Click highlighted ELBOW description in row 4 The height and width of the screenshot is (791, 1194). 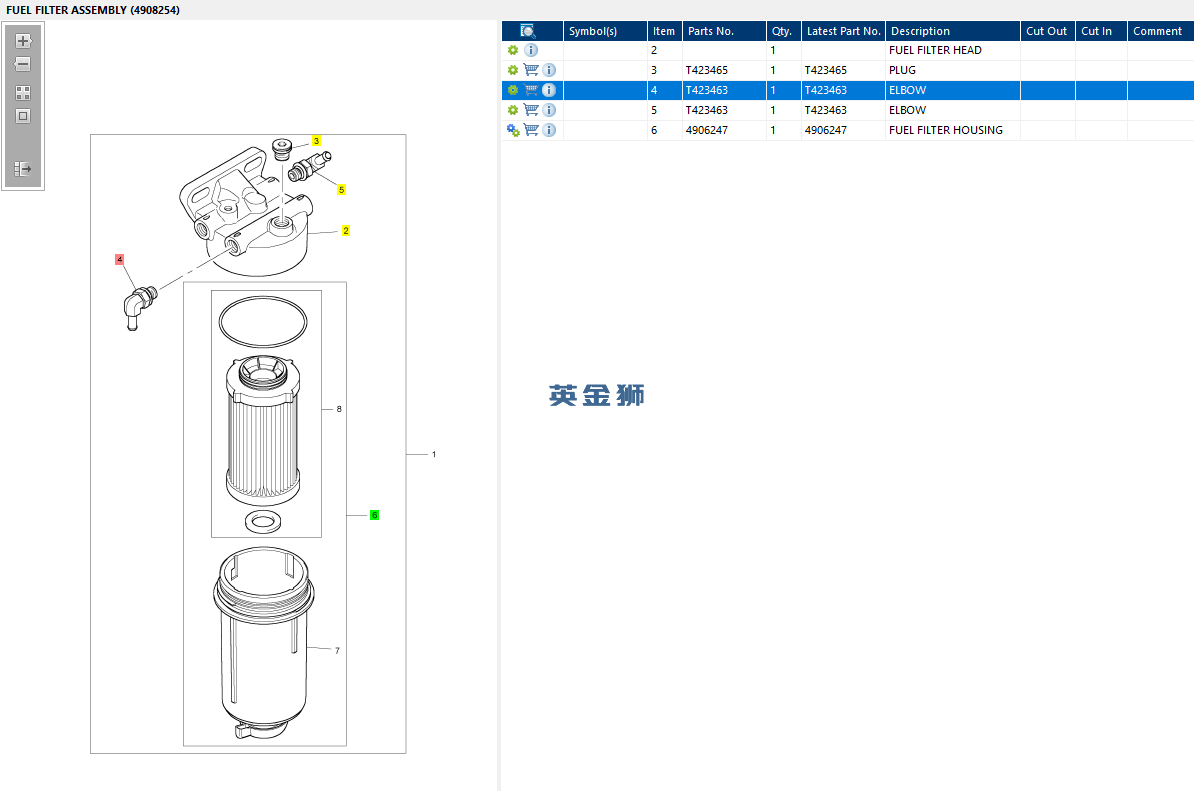(x=953, y=90)
